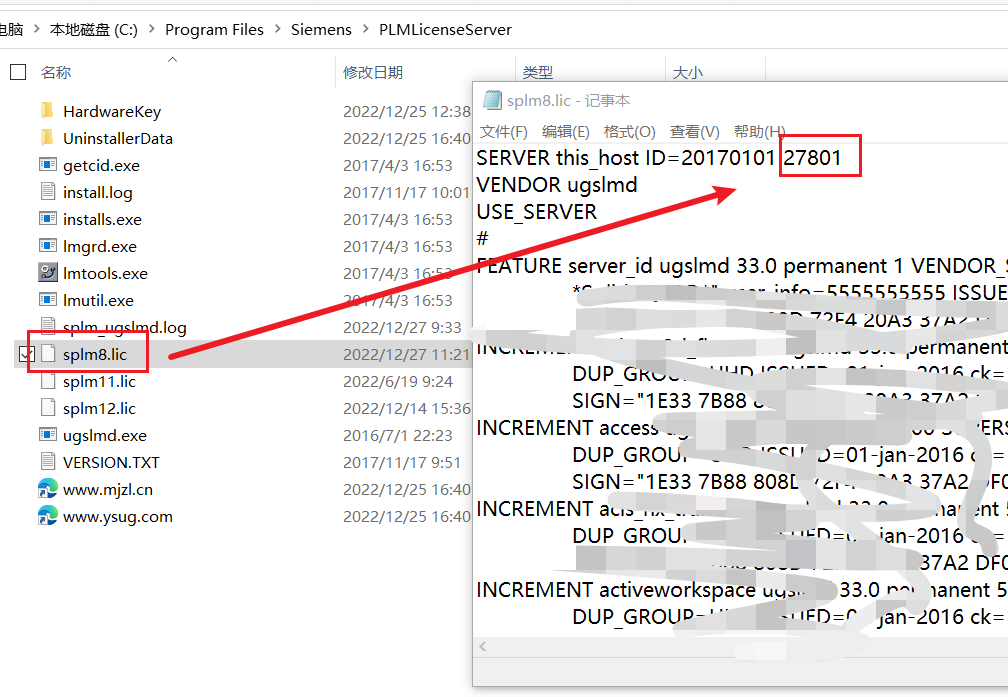Sort files by 修改日期 column header

tap(373, 72)
